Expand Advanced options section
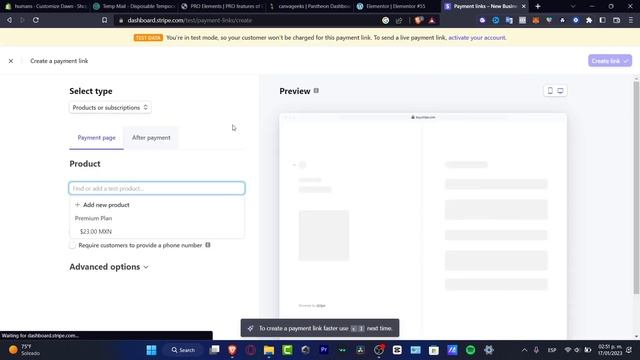The height and width of the screenshot is (360, 640). [x=109, y=267]
